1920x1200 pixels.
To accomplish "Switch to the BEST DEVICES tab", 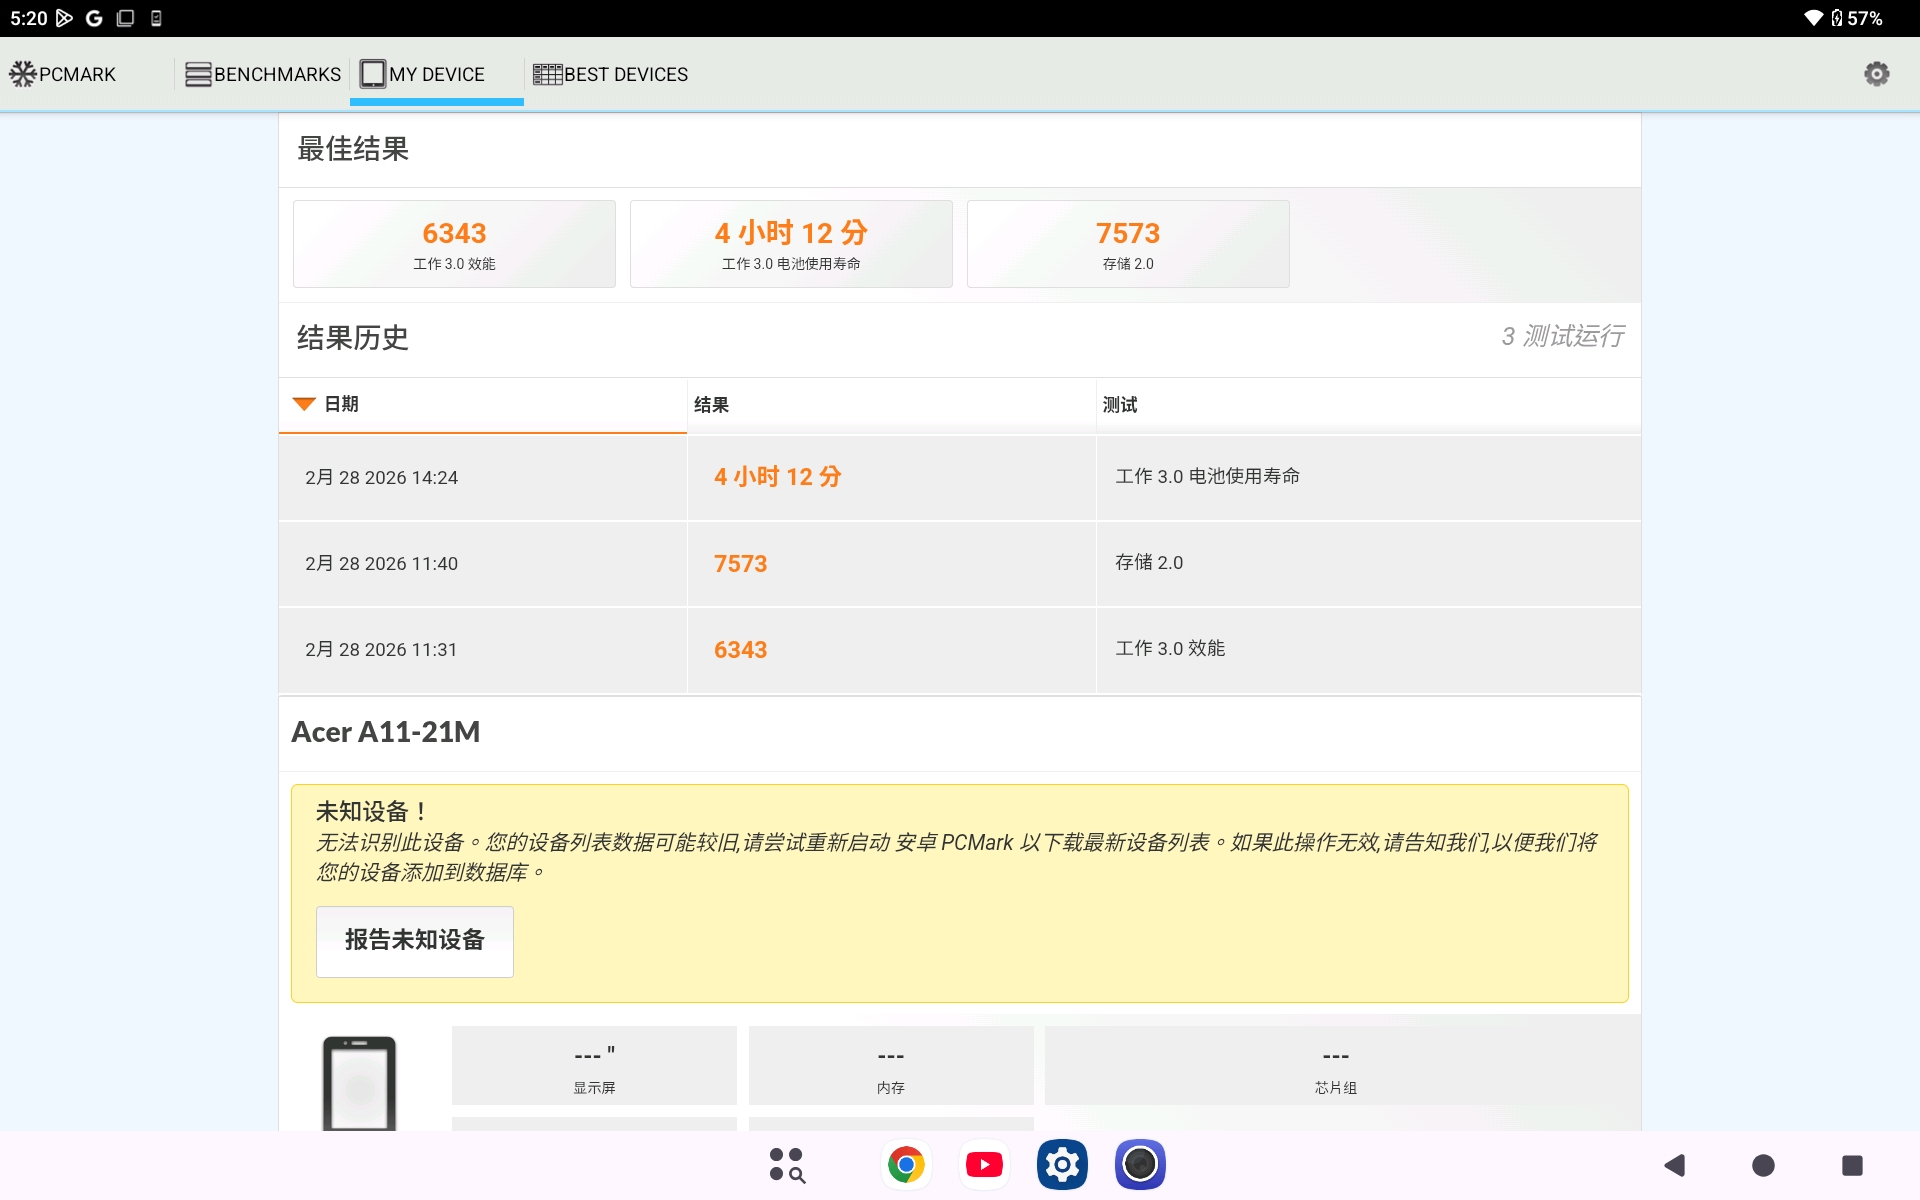I will [611, 74].
